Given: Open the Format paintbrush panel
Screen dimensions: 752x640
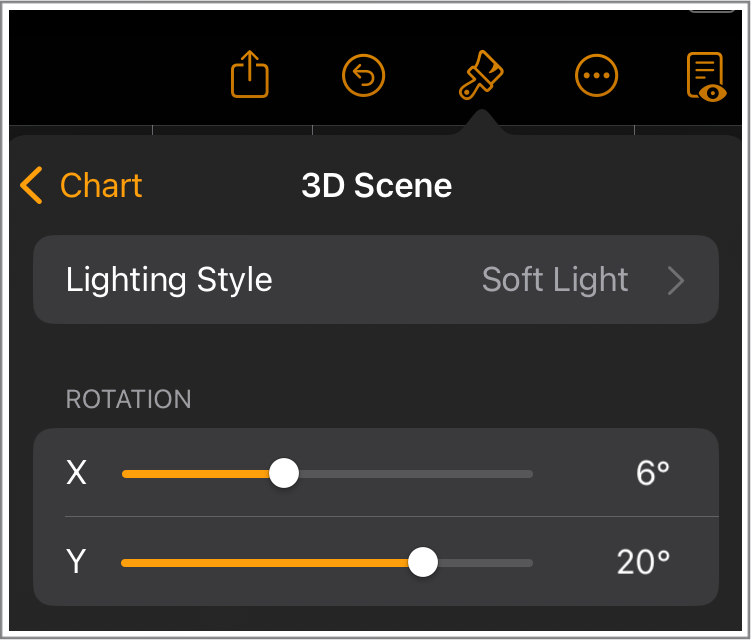Looking at the screenshot, I should click(x=480, y=76).
